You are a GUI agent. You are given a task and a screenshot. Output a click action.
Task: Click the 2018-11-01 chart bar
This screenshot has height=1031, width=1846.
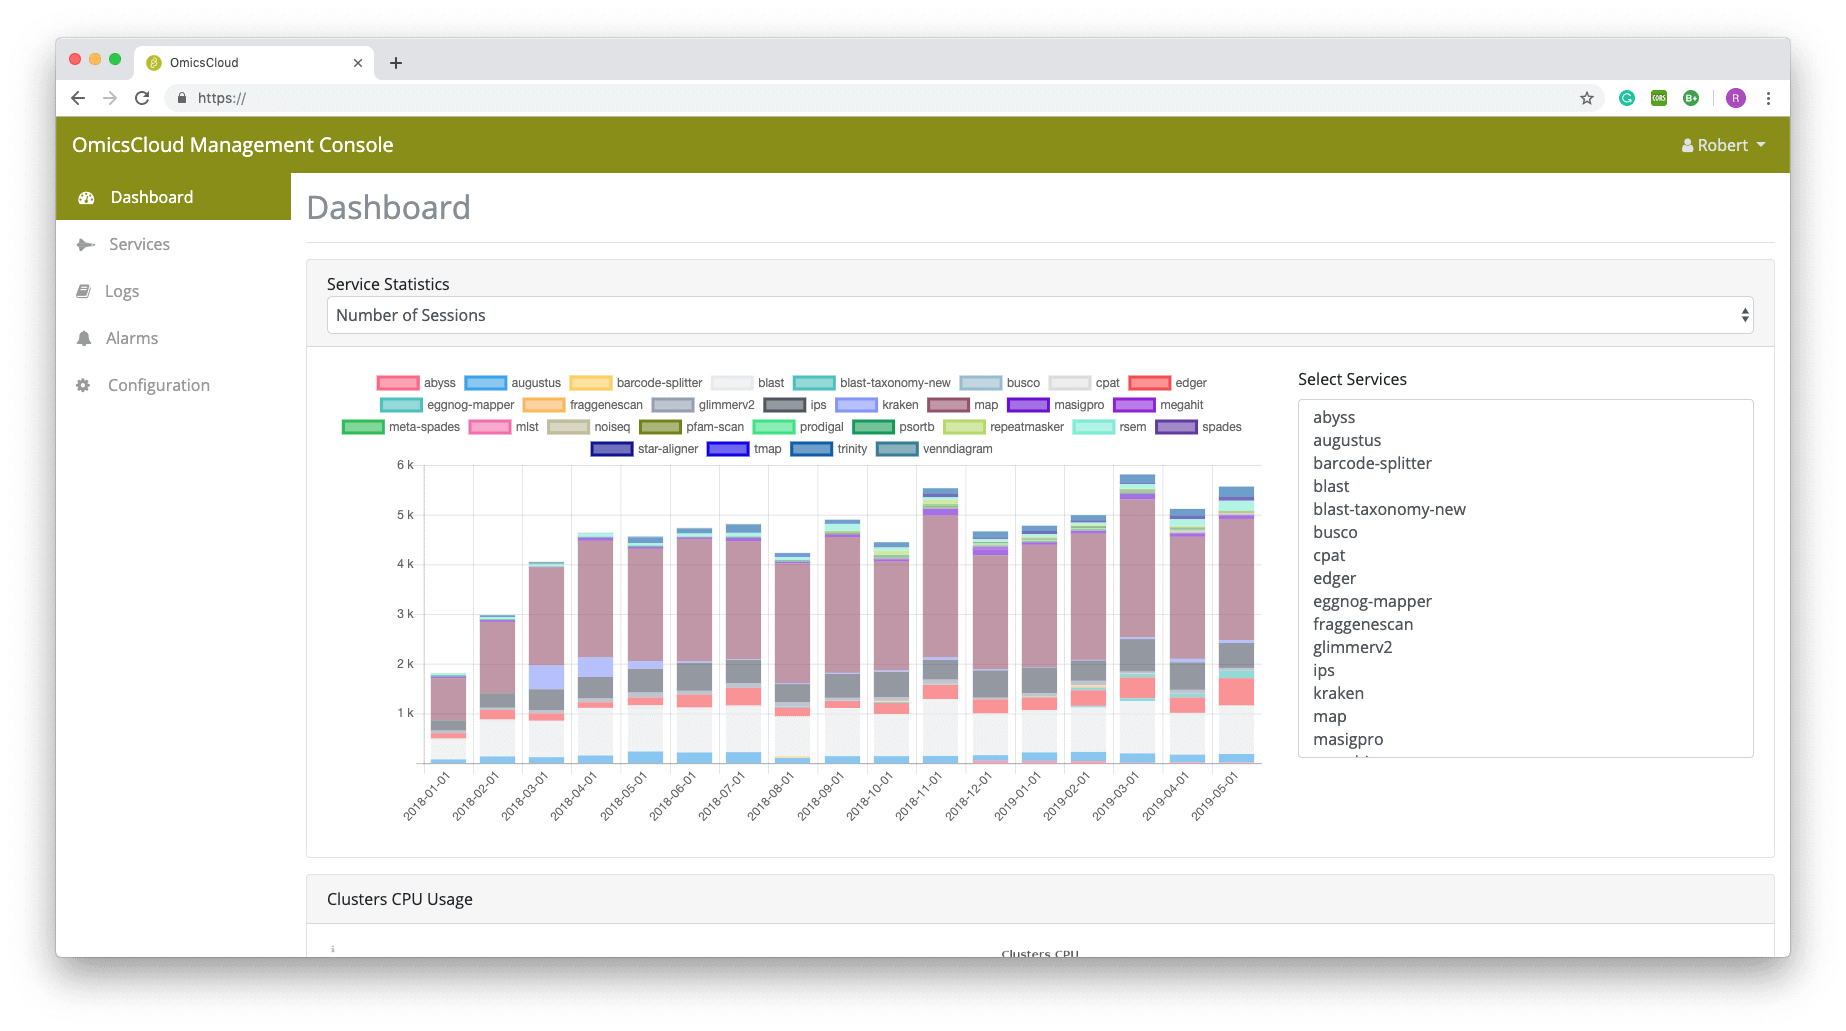(x=940, y=626)
